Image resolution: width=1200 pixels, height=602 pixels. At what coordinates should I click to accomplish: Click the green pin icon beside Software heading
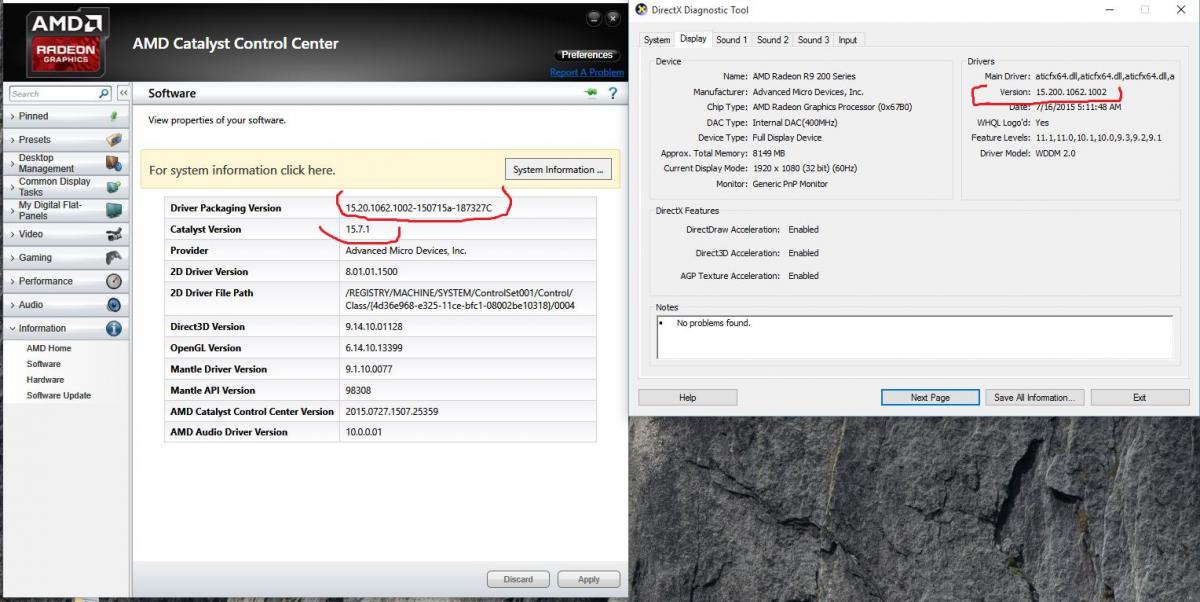[591, 93]
